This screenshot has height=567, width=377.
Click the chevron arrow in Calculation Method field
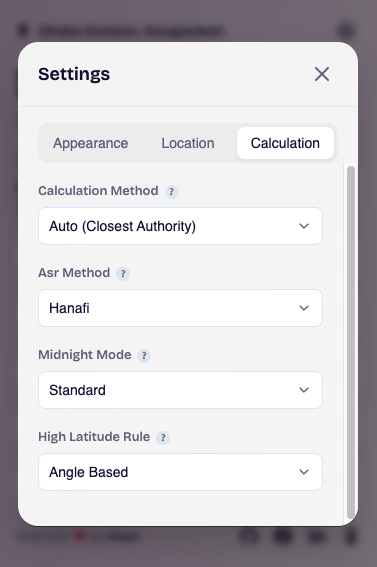tap(304, 226)
